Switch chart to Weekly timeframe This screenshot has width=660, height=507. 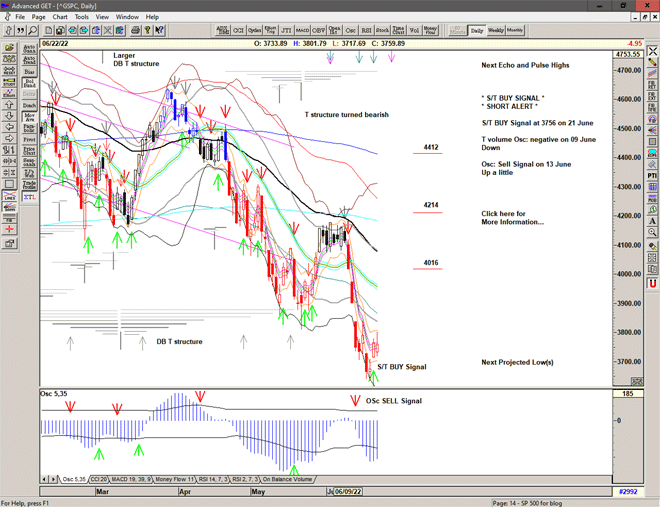click(495, 30)
